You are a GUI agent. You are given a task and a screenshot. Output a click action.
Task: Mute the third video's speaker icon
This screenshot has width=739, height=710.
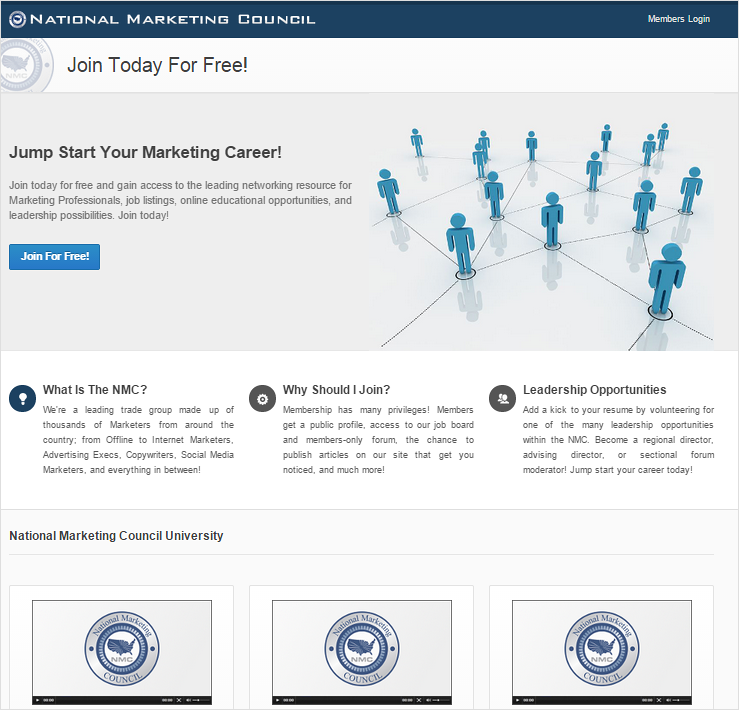click(668, 700)
